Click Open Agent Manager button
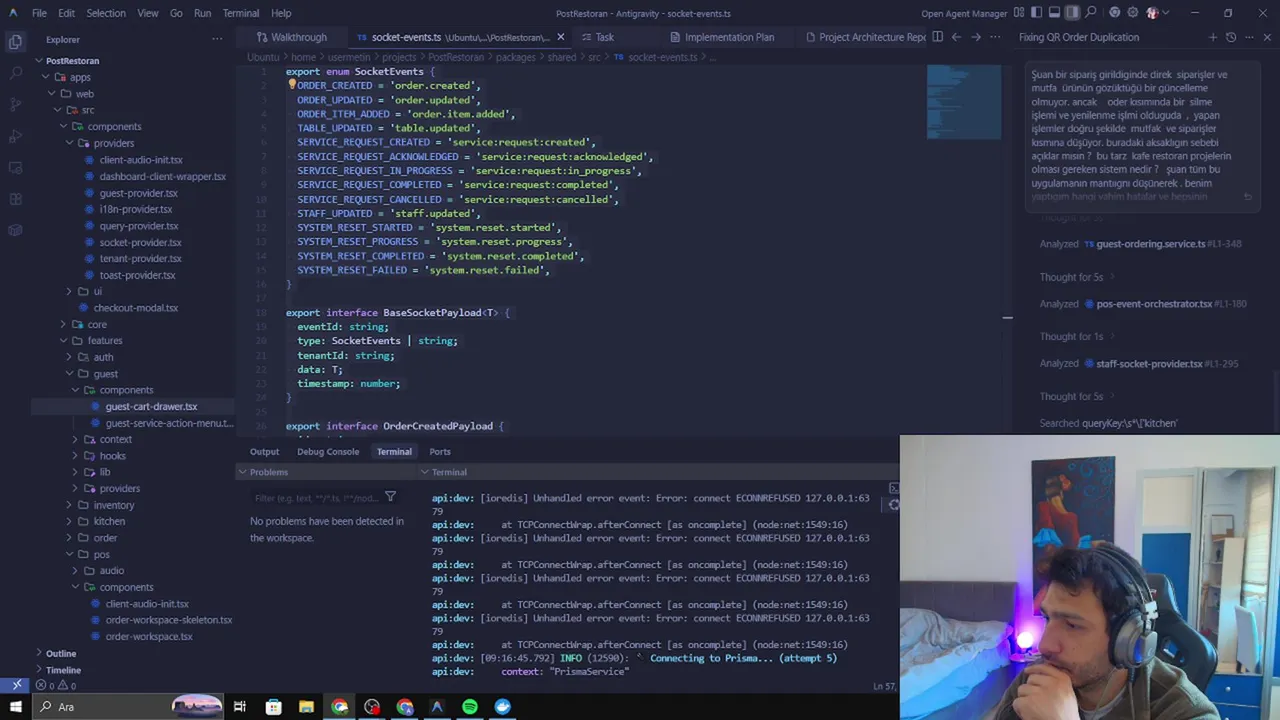Viewport: 1280px width, 720px height. tap(964, 13)
